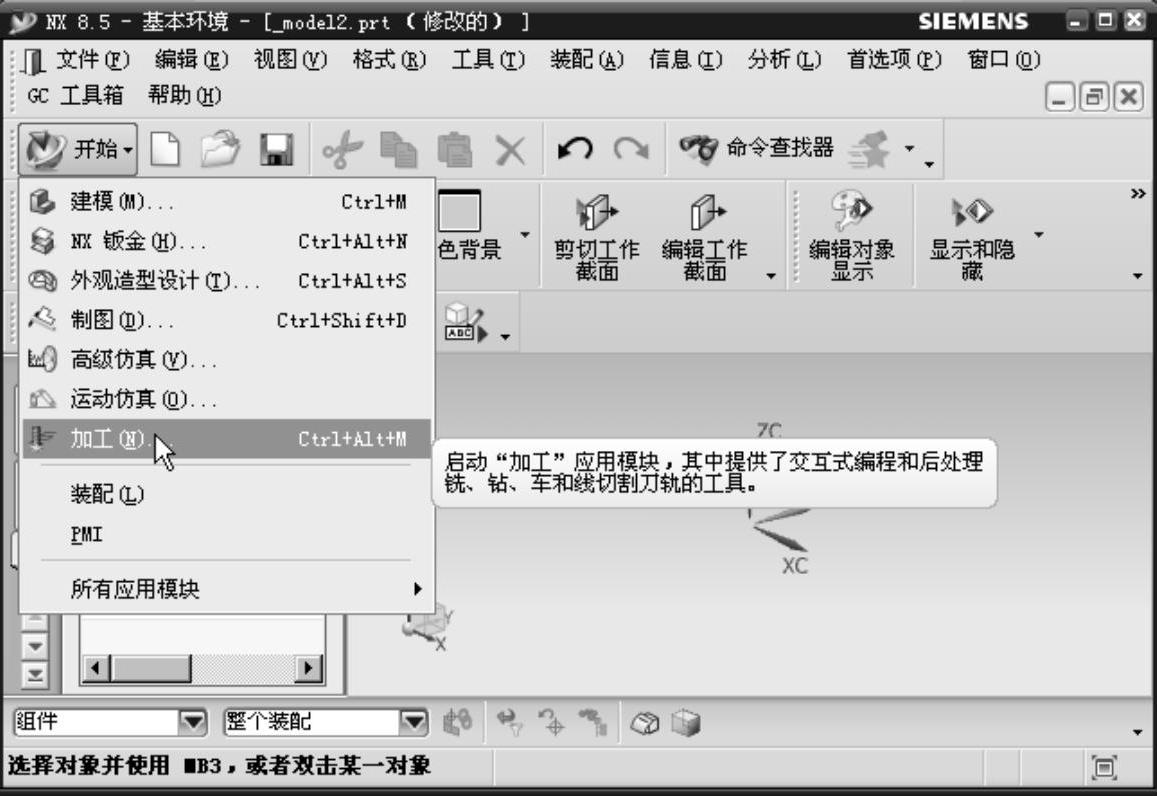The image size is (1157, 796).
Task: Click the full-screen icon in status bar
Action: tap(1105, 768)
